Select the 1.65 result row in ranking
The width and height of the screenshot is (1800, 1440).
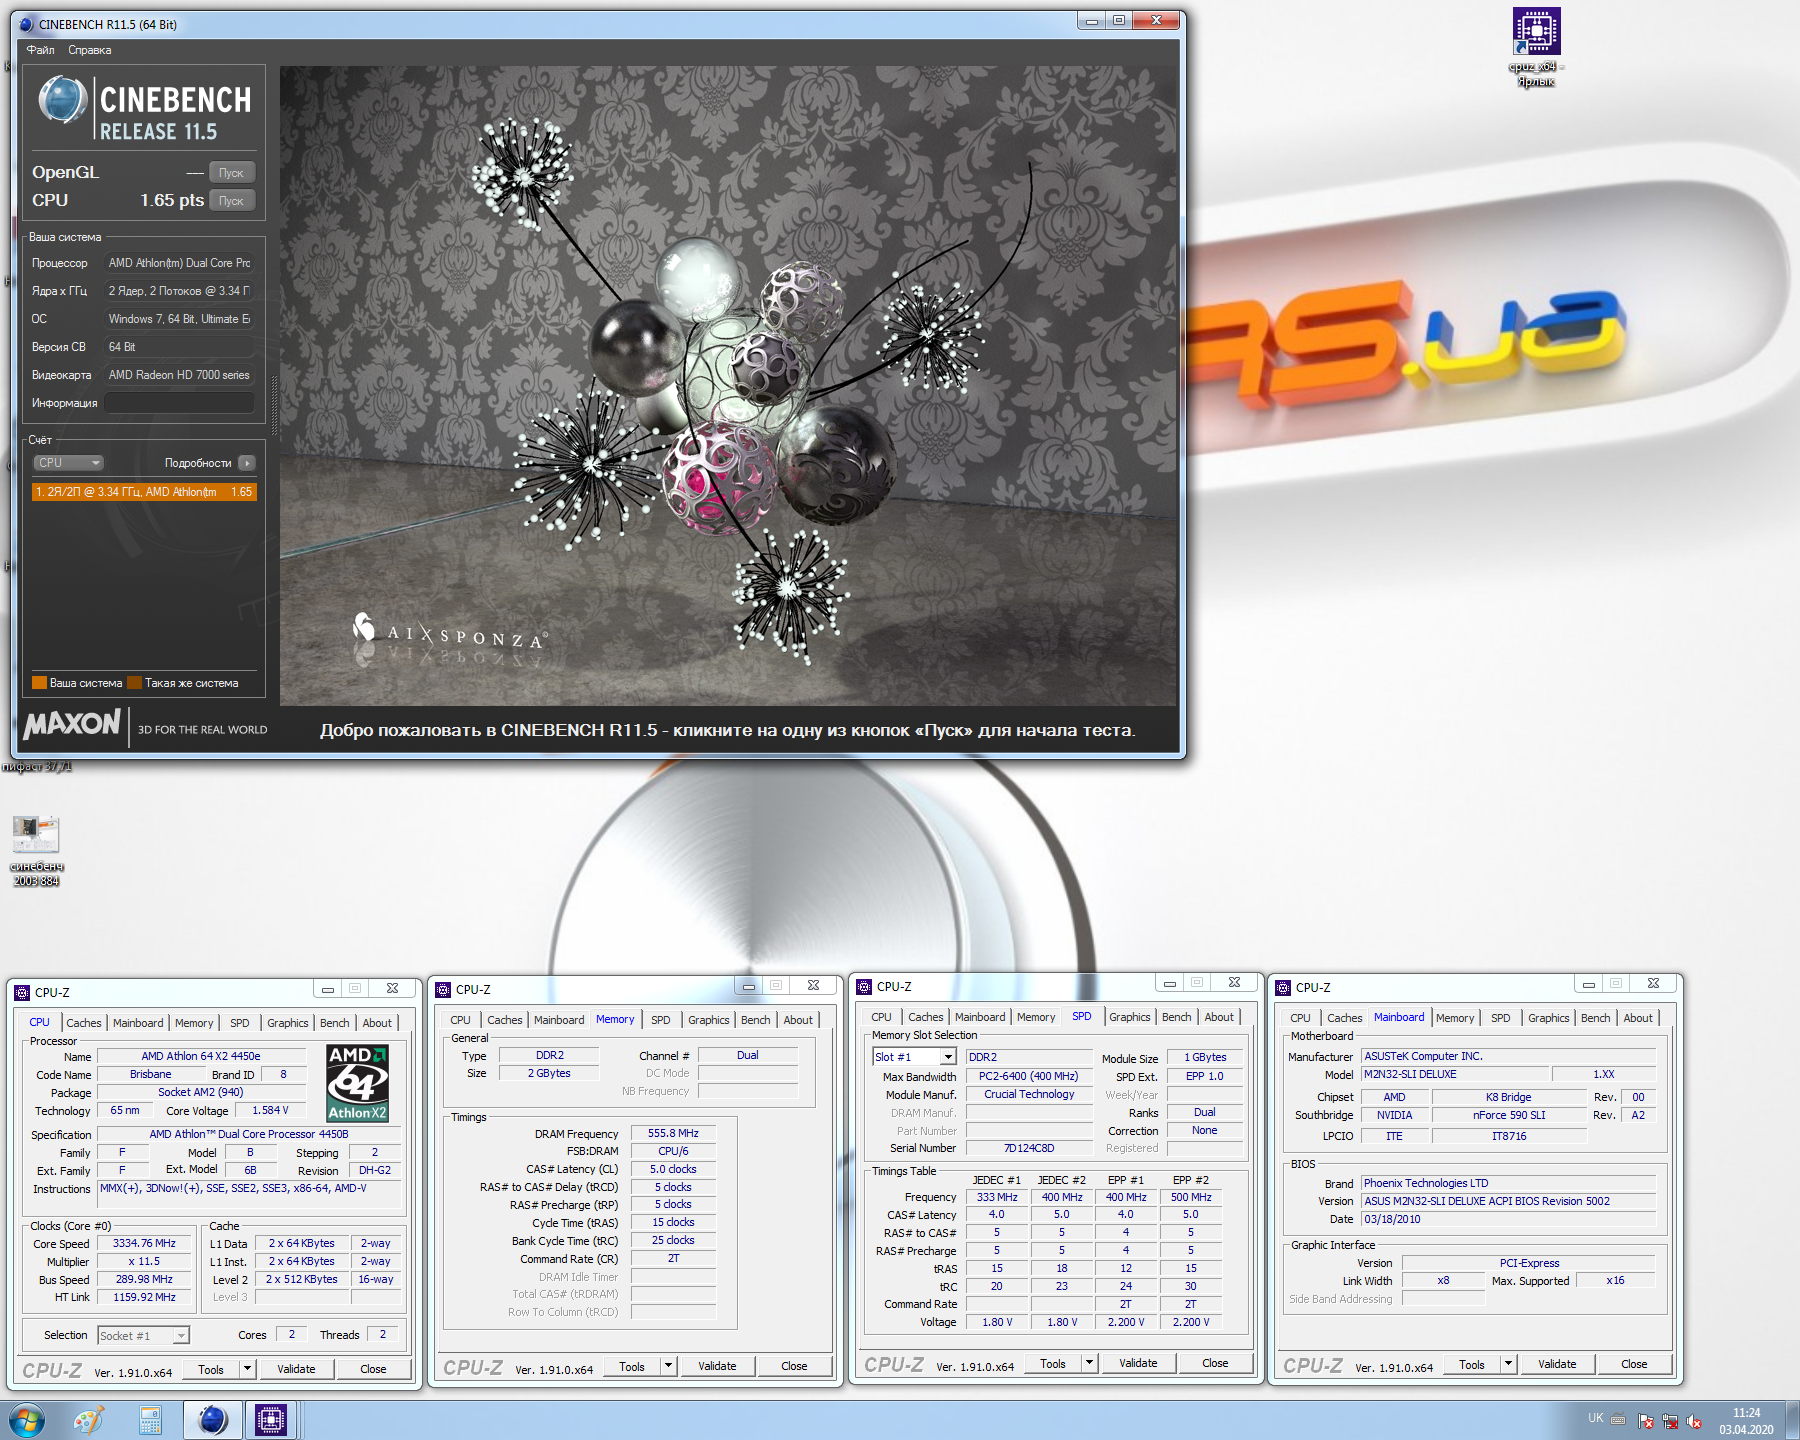tap(144, 492)
